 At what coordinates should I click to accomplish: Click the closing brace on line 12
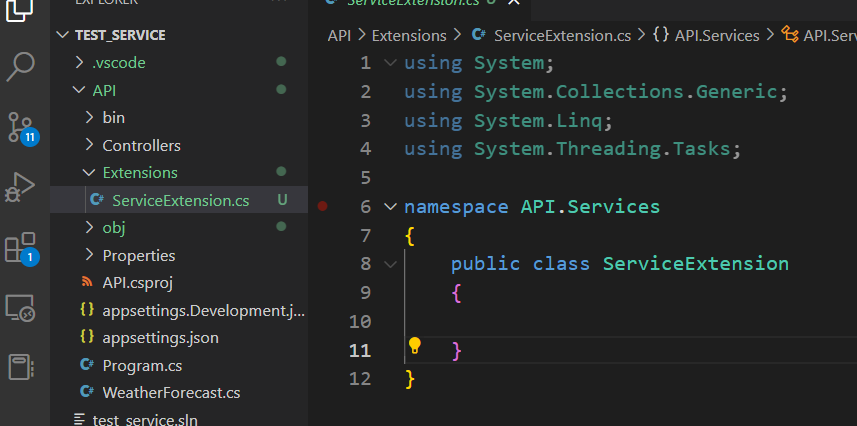click(410, 378)
